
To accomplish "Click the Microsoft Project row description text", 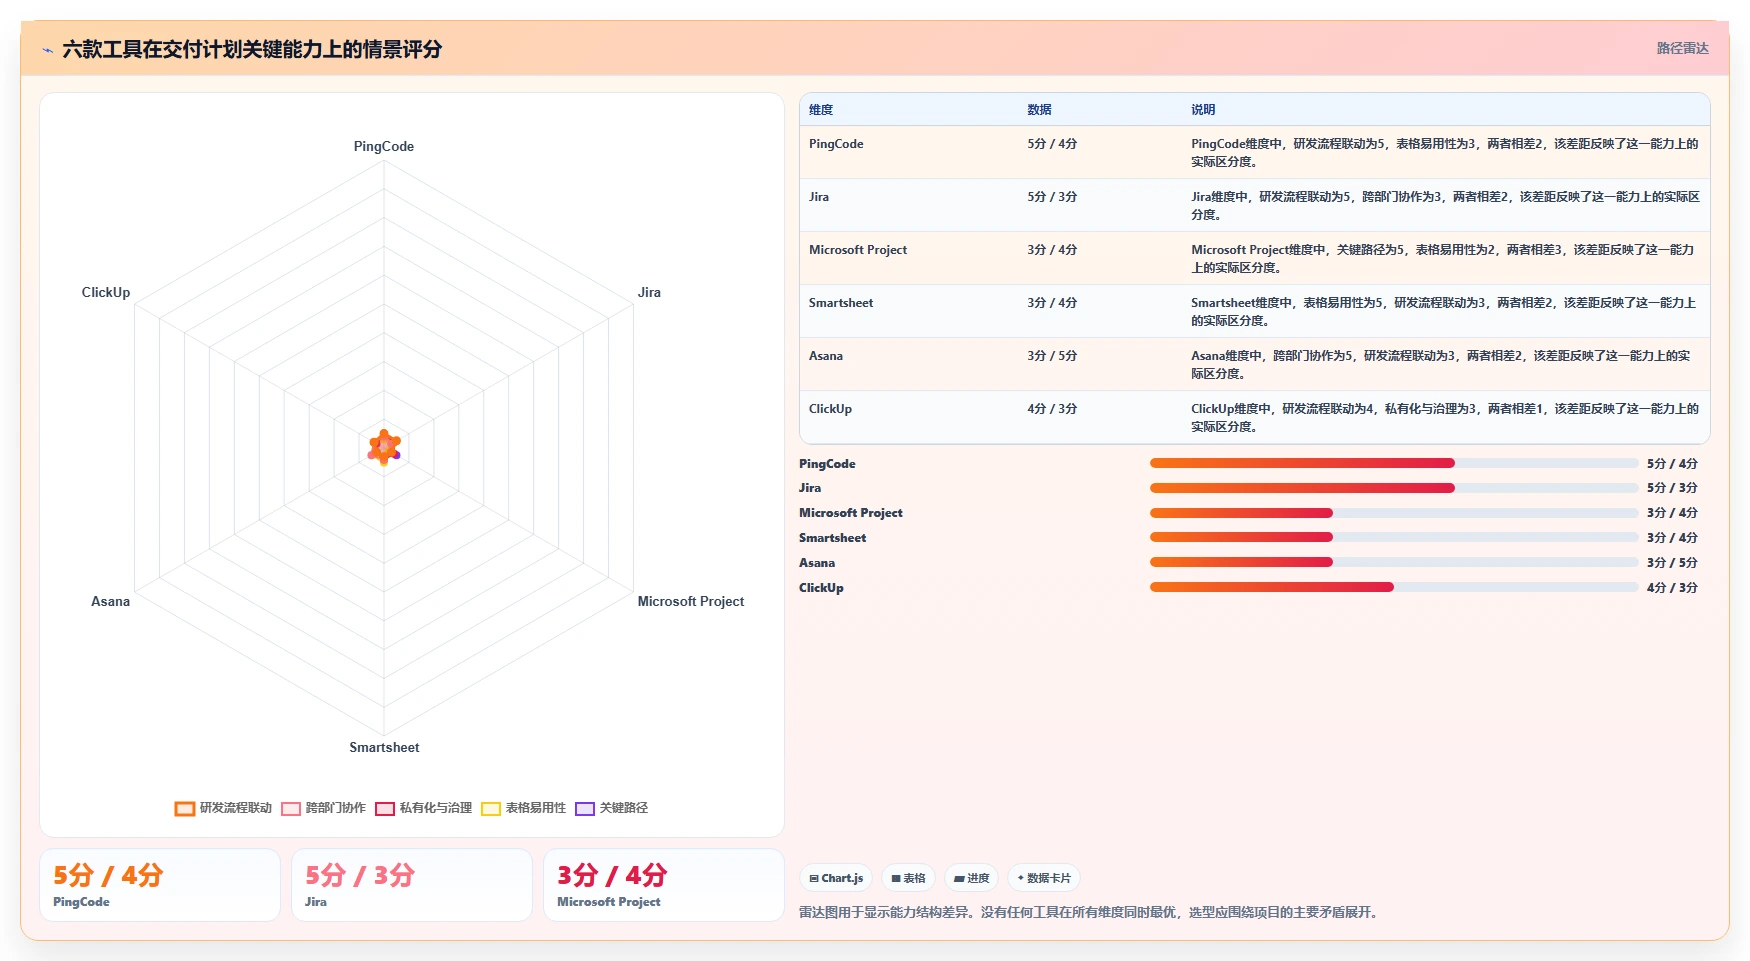I will (x=1442, y=259).
